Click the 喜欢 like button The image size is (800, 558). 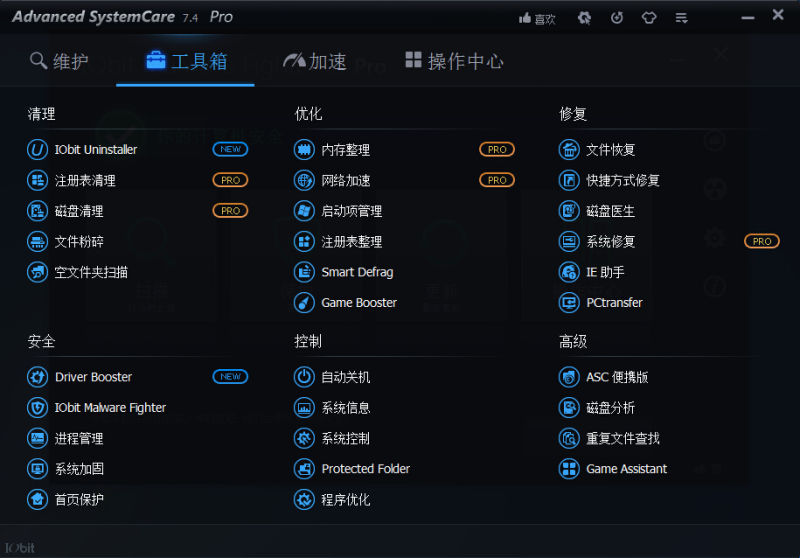click(537, 18)
